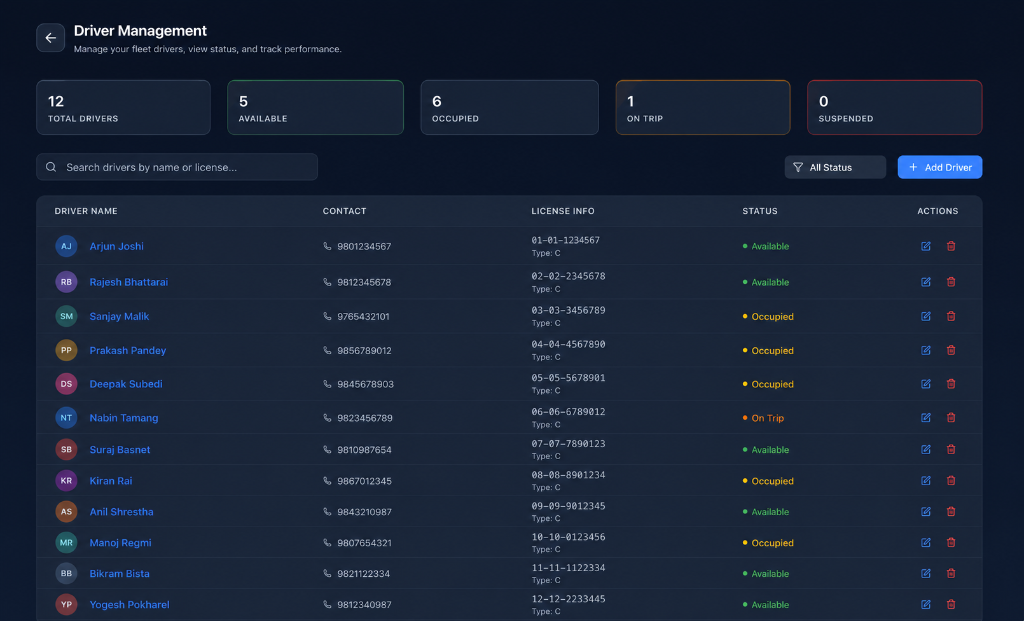
Task: Go back using the arrow button
Action: pyautogui.click(x=50, y=38)
